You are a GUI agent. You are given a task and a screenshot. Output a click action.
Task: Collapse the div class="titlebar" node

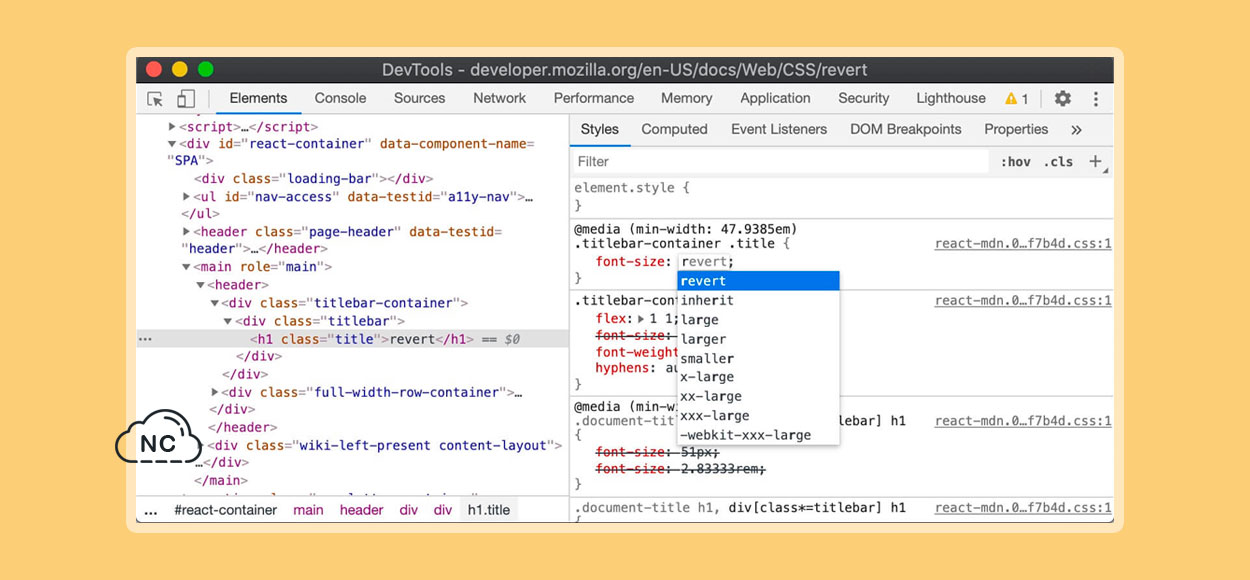pos(228,321)
